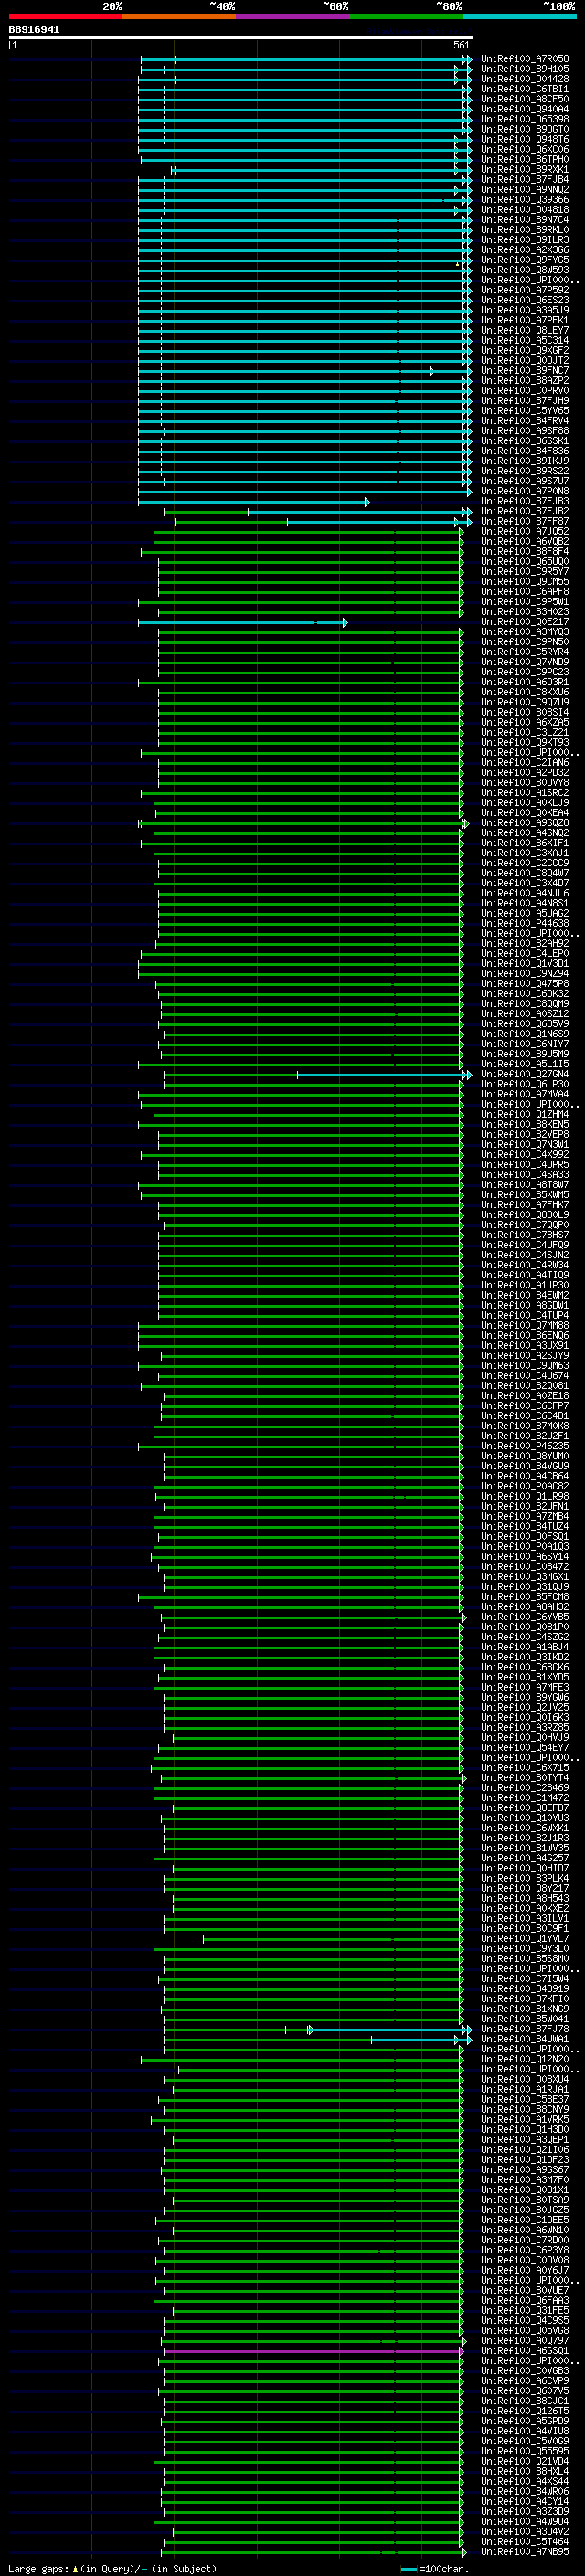The image size is (585, 2576).
Task: Select the green ~80% identity legend segment
Action: (x=406, y=16)
